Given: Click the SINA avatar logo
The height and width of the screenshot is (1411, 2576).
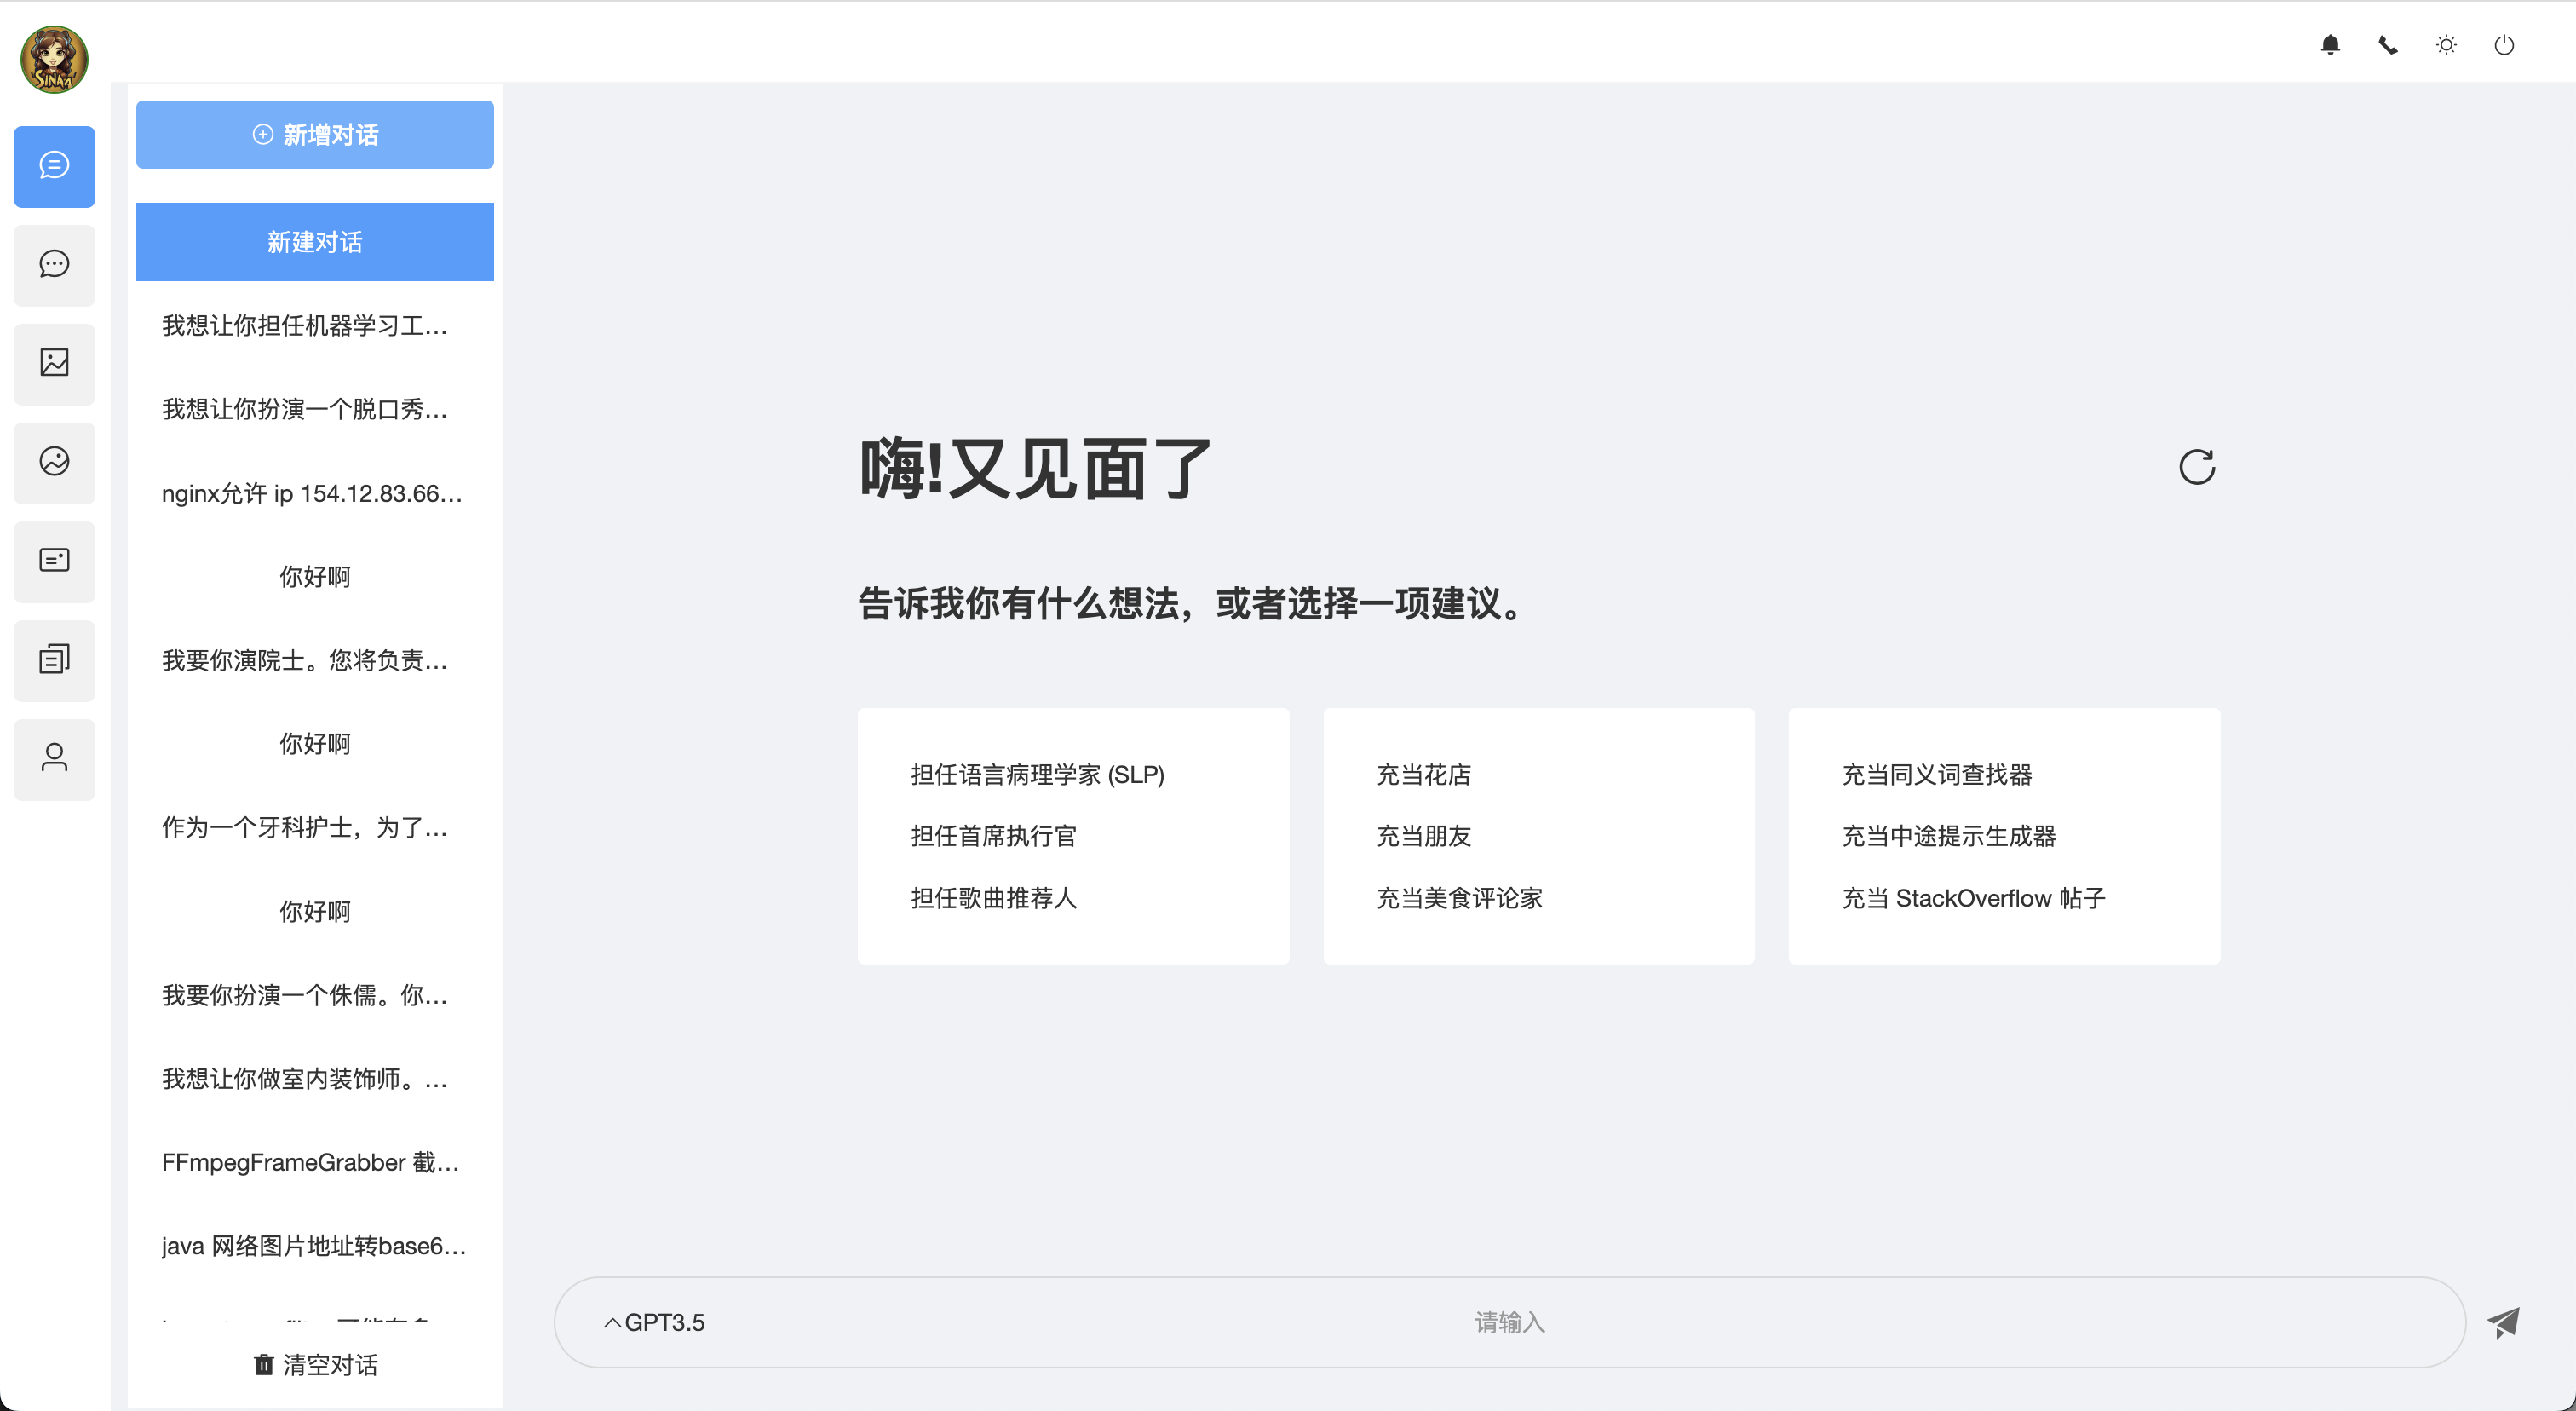Looking at the screenshot, I should point(54,59).
